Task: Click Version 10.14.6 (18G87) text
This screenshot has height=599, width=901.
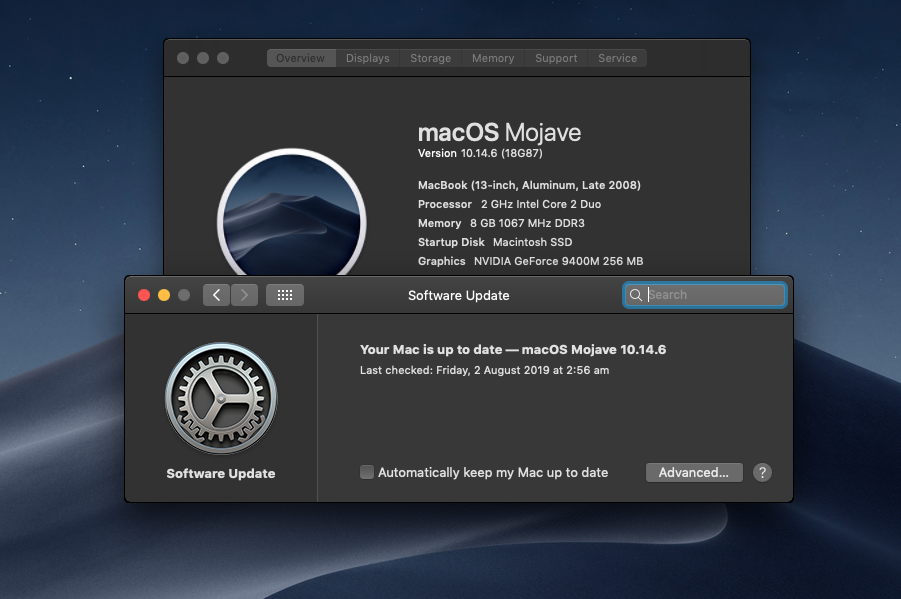Action: pyautogui.click(x=480, y=153)
